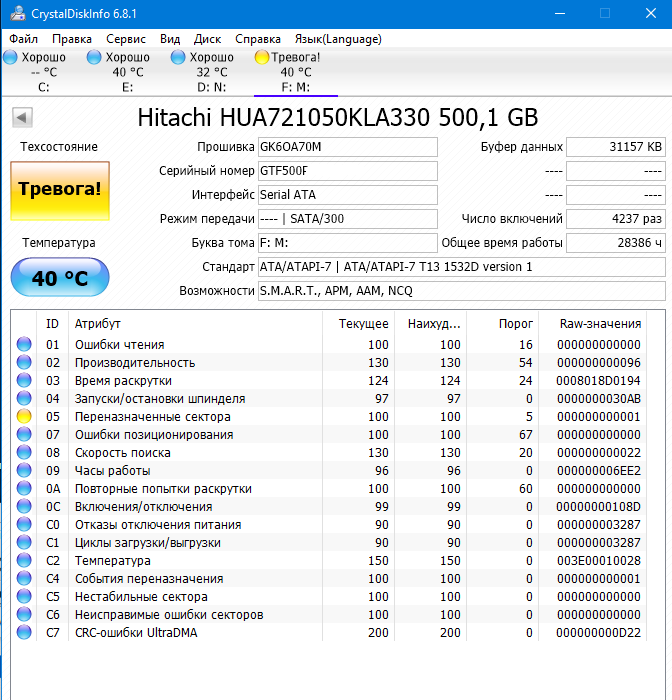Open the Сервис menu
This screenshot has width=672, height=700.
[x=126, y=39]
